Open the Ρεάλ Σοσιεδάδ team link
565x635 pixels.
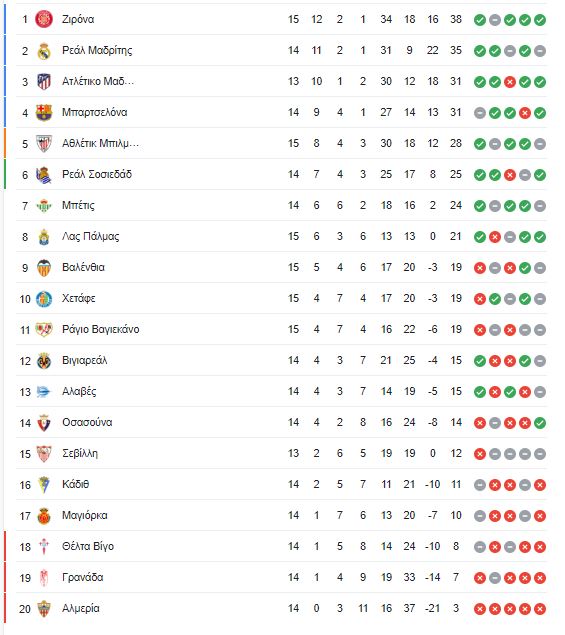[x=97, y=175]
